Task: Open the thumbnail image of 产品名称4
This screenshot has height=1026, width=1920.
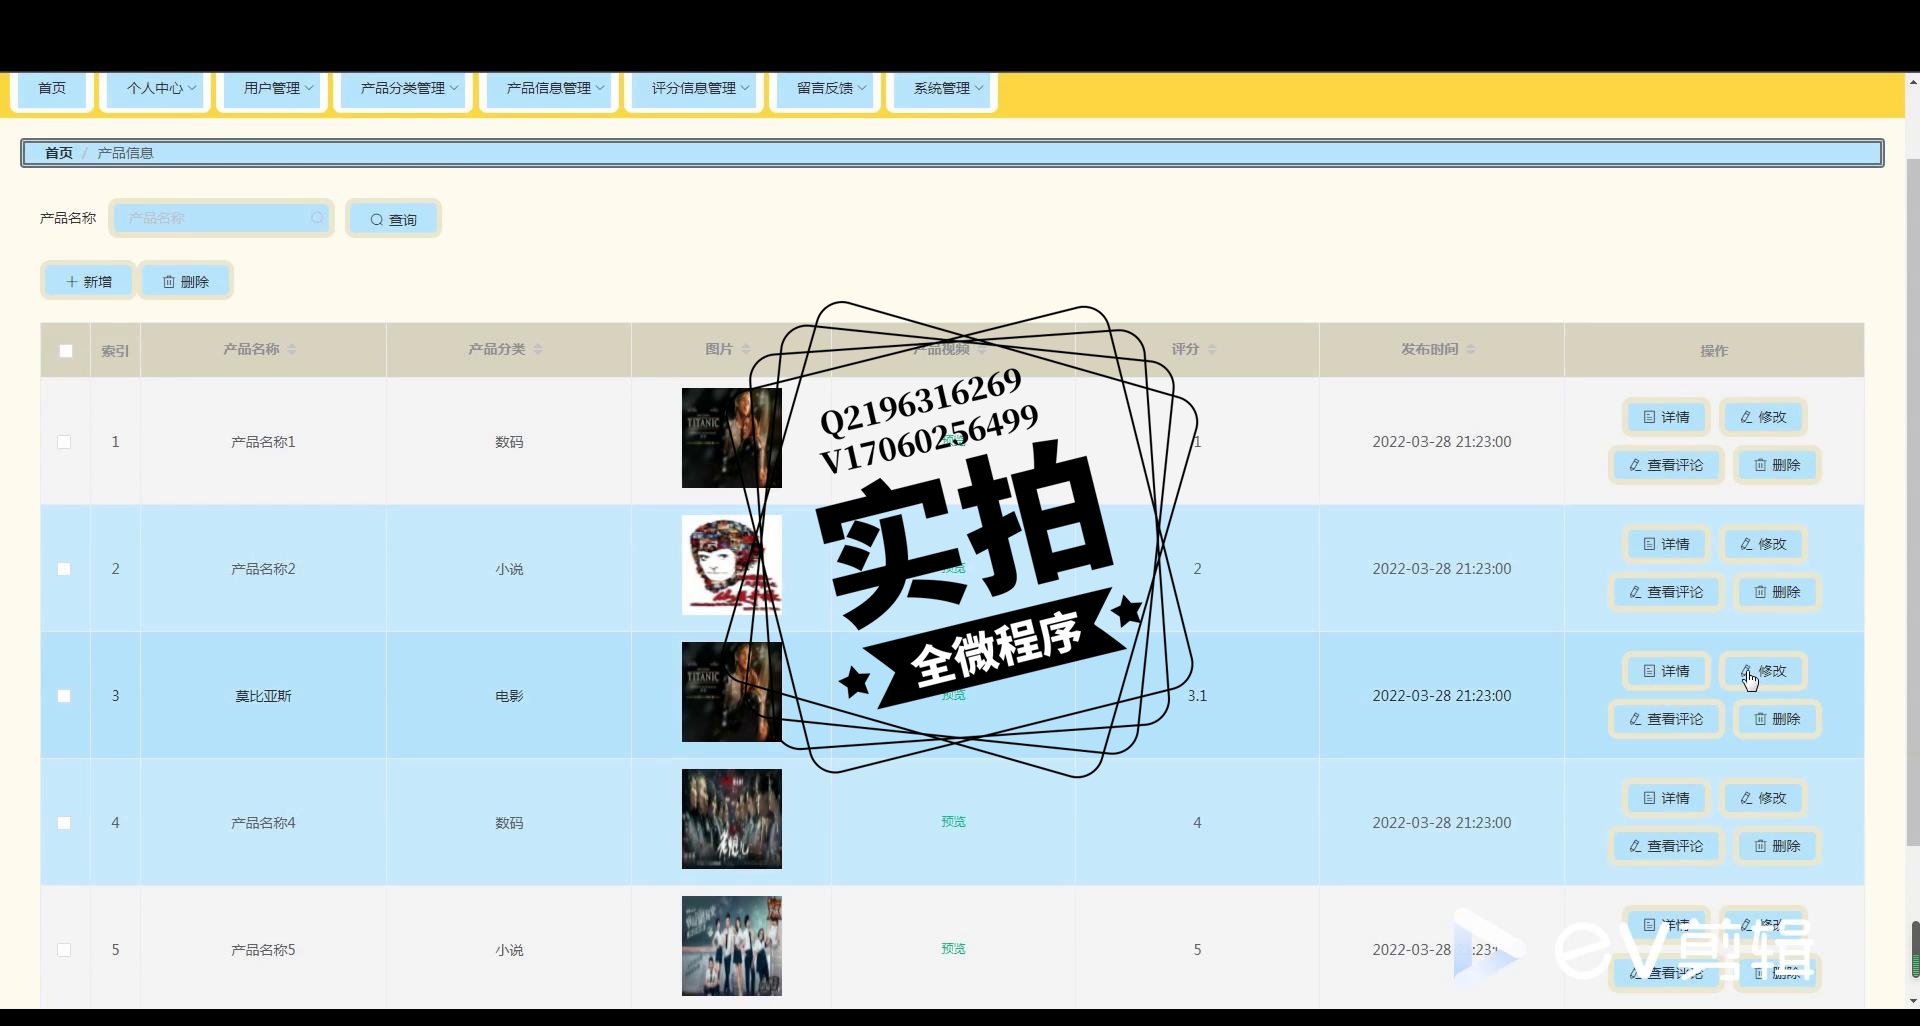Action: point(732,819)
